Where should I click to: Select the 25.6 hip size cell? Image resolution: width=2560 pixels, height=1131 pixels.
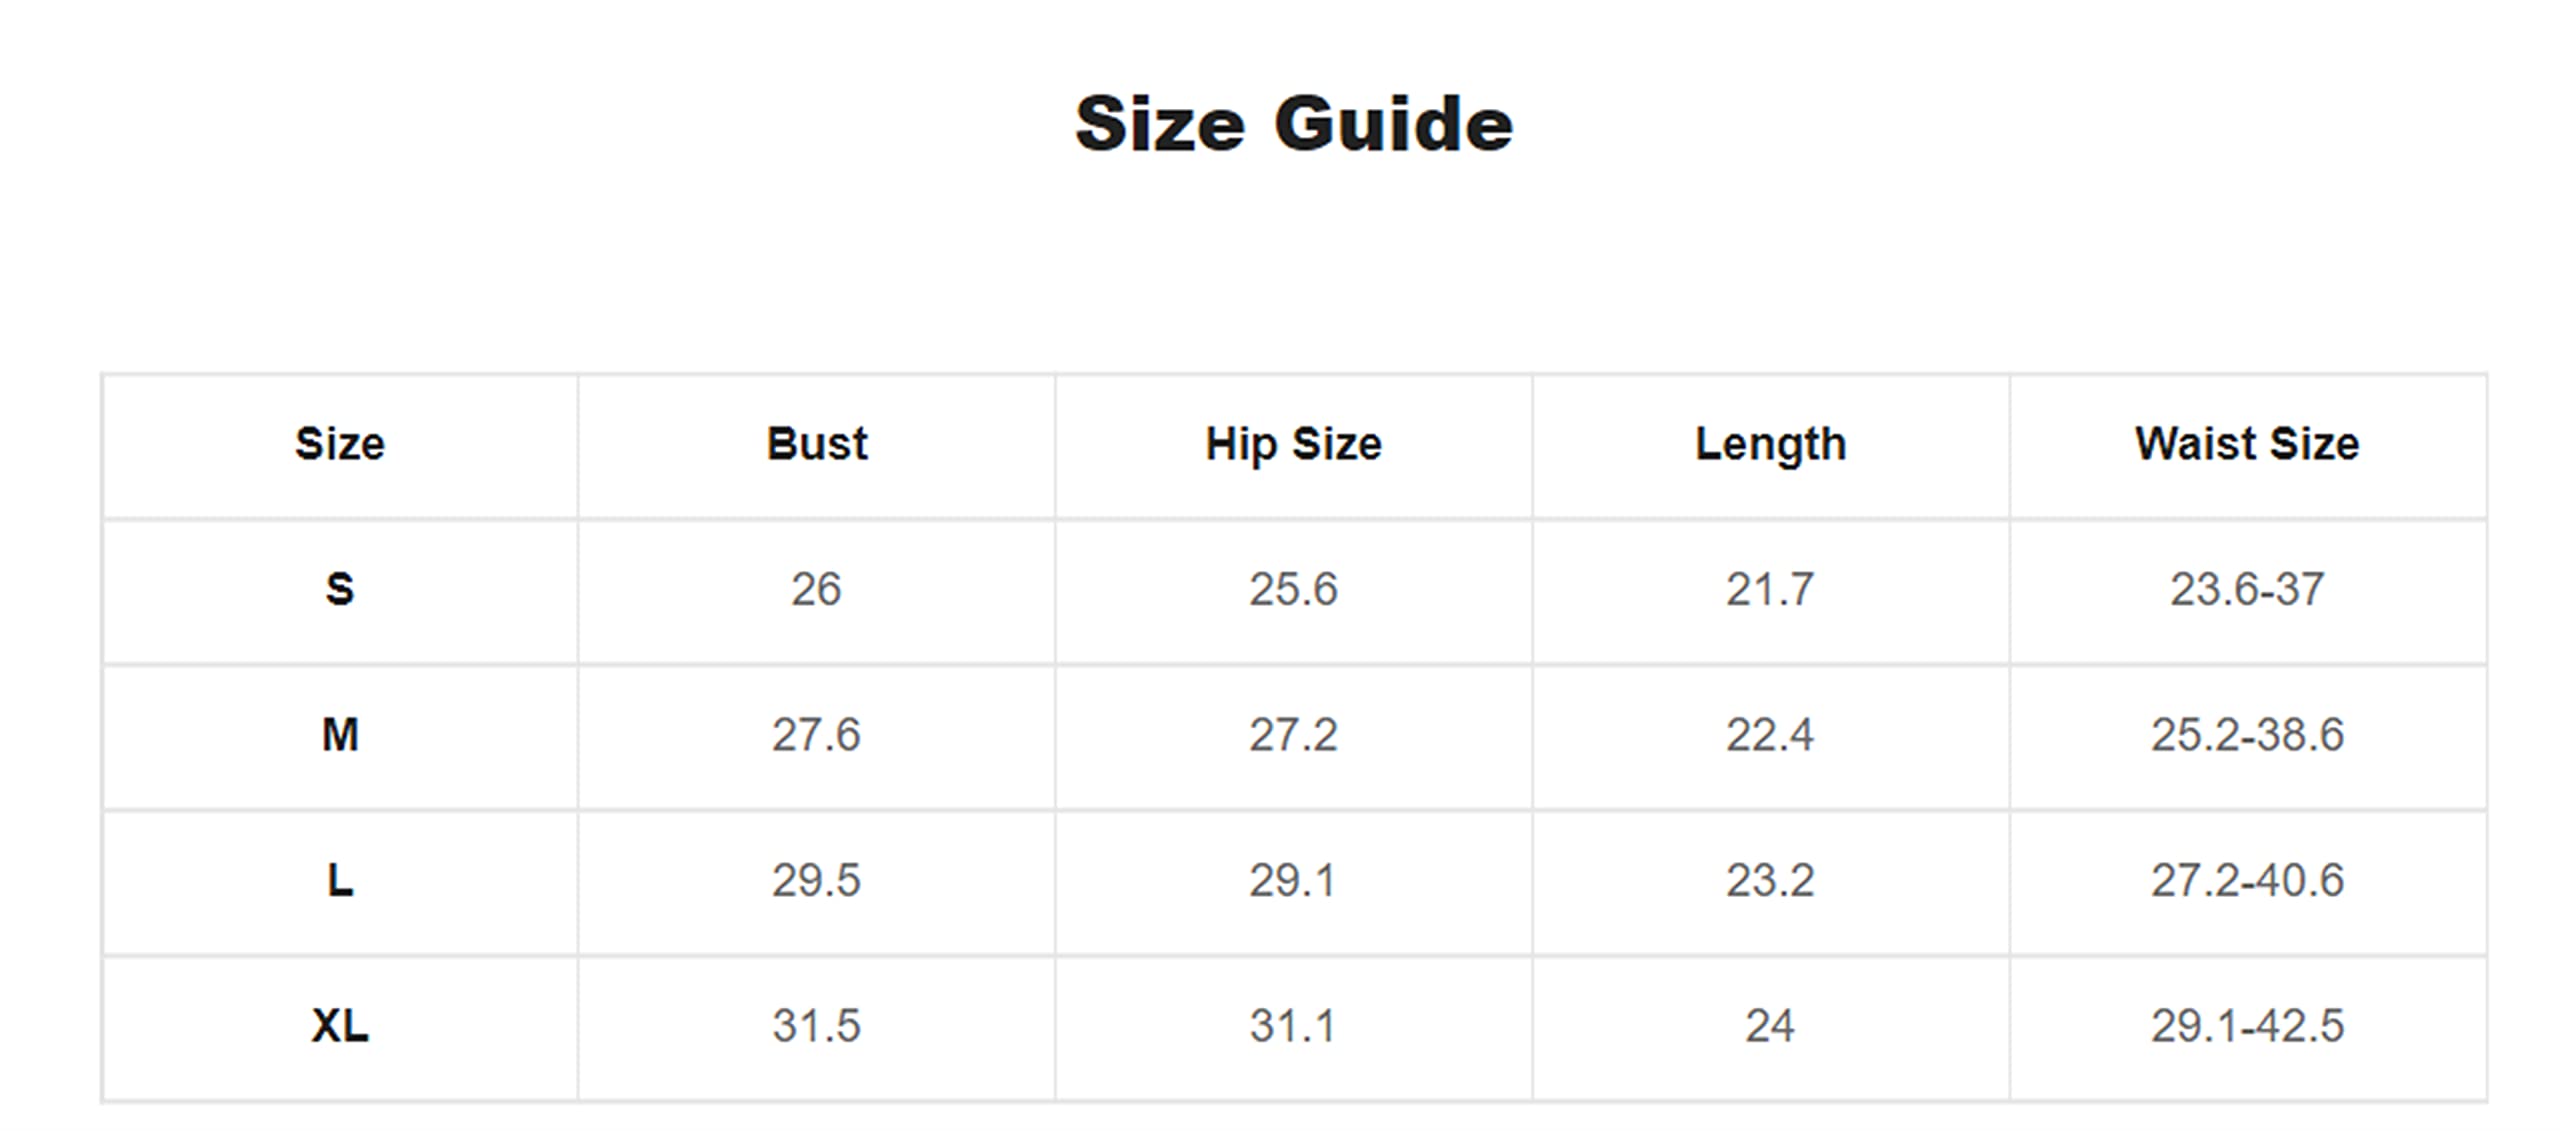[x=1293, y=589]
